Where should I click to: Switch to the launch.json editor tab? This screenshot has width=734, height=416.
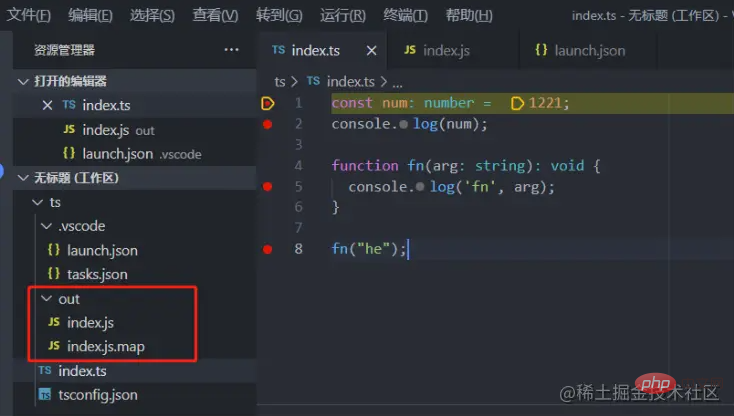589,51
